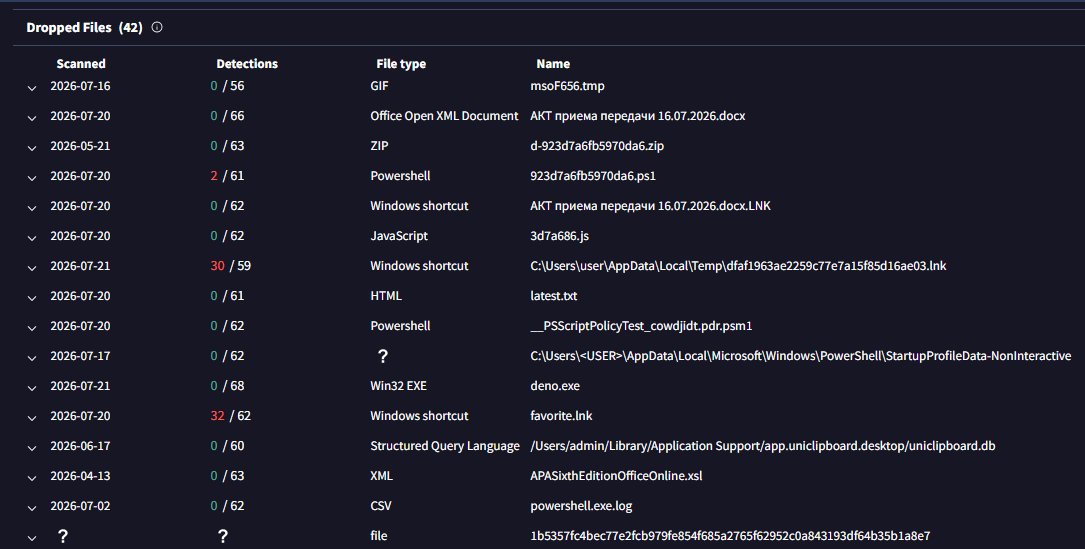Click the 0 / 66 detections value
Screen dimensions: 1085x549
tap(227, 116)
